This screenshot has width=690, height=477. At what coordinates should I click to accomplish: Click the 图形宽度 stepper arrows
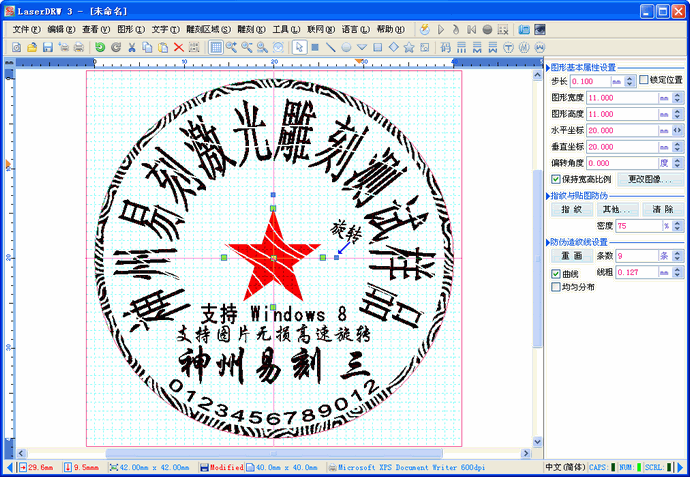(x=678, y=98)
